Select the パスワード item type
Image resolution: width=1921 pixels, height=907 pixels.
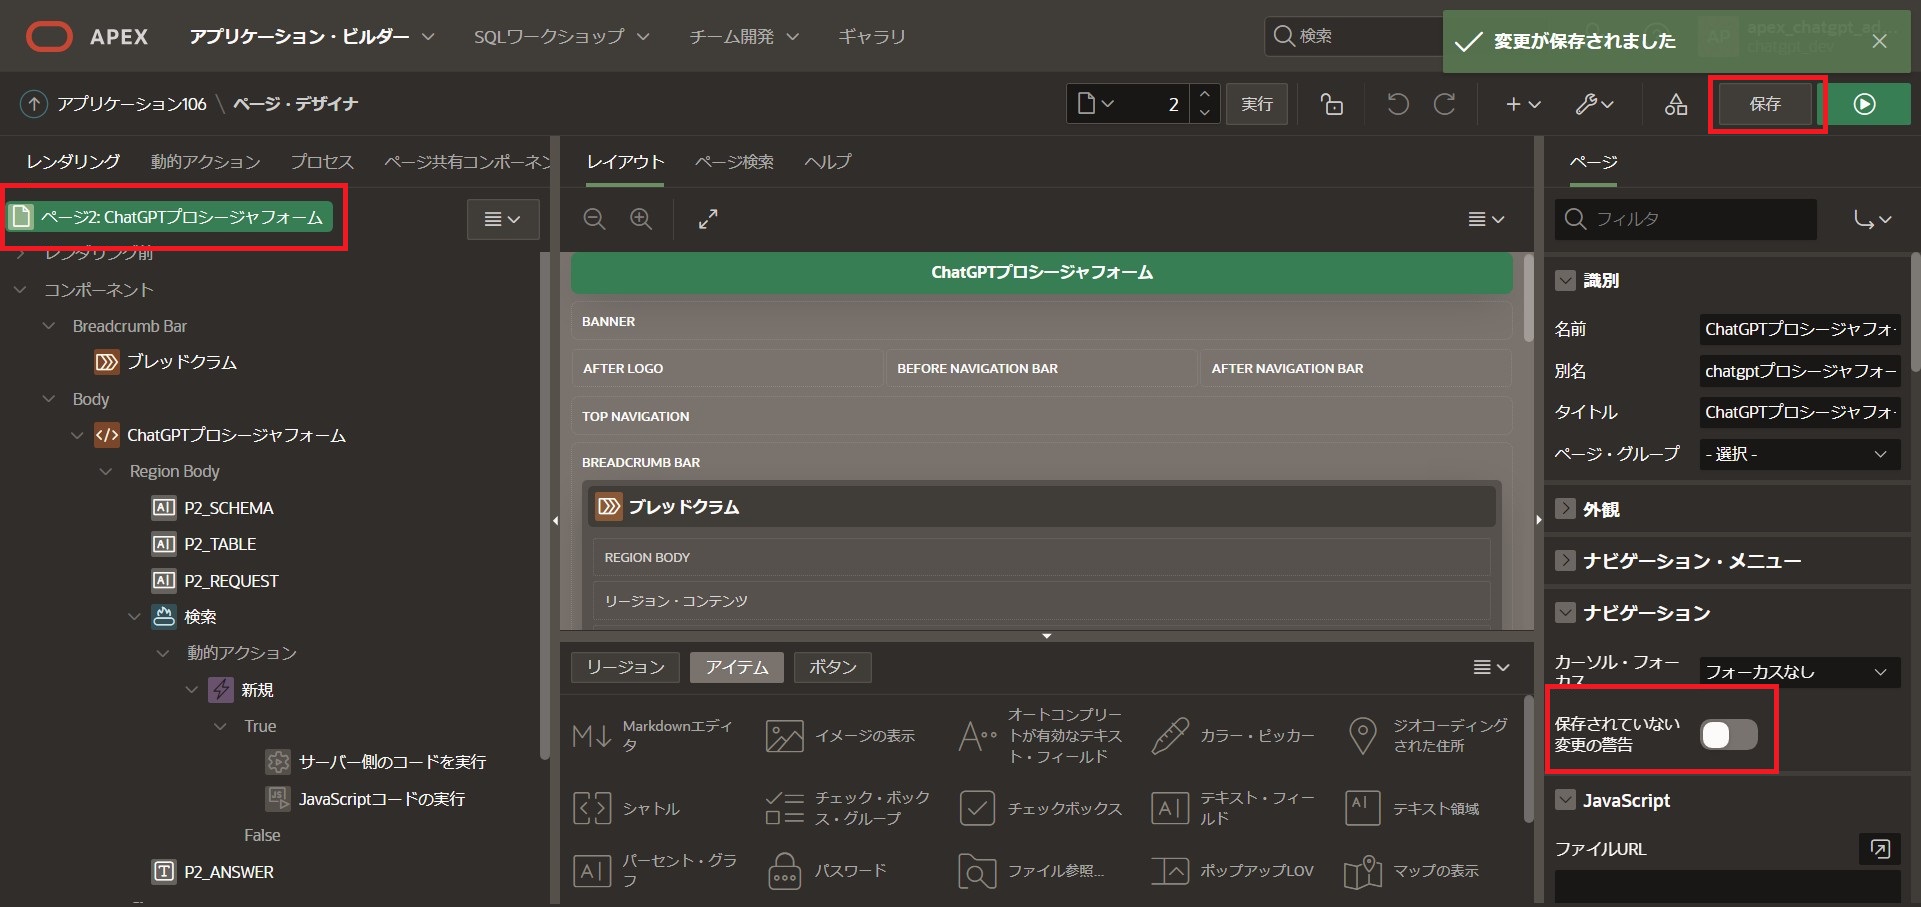827,871
